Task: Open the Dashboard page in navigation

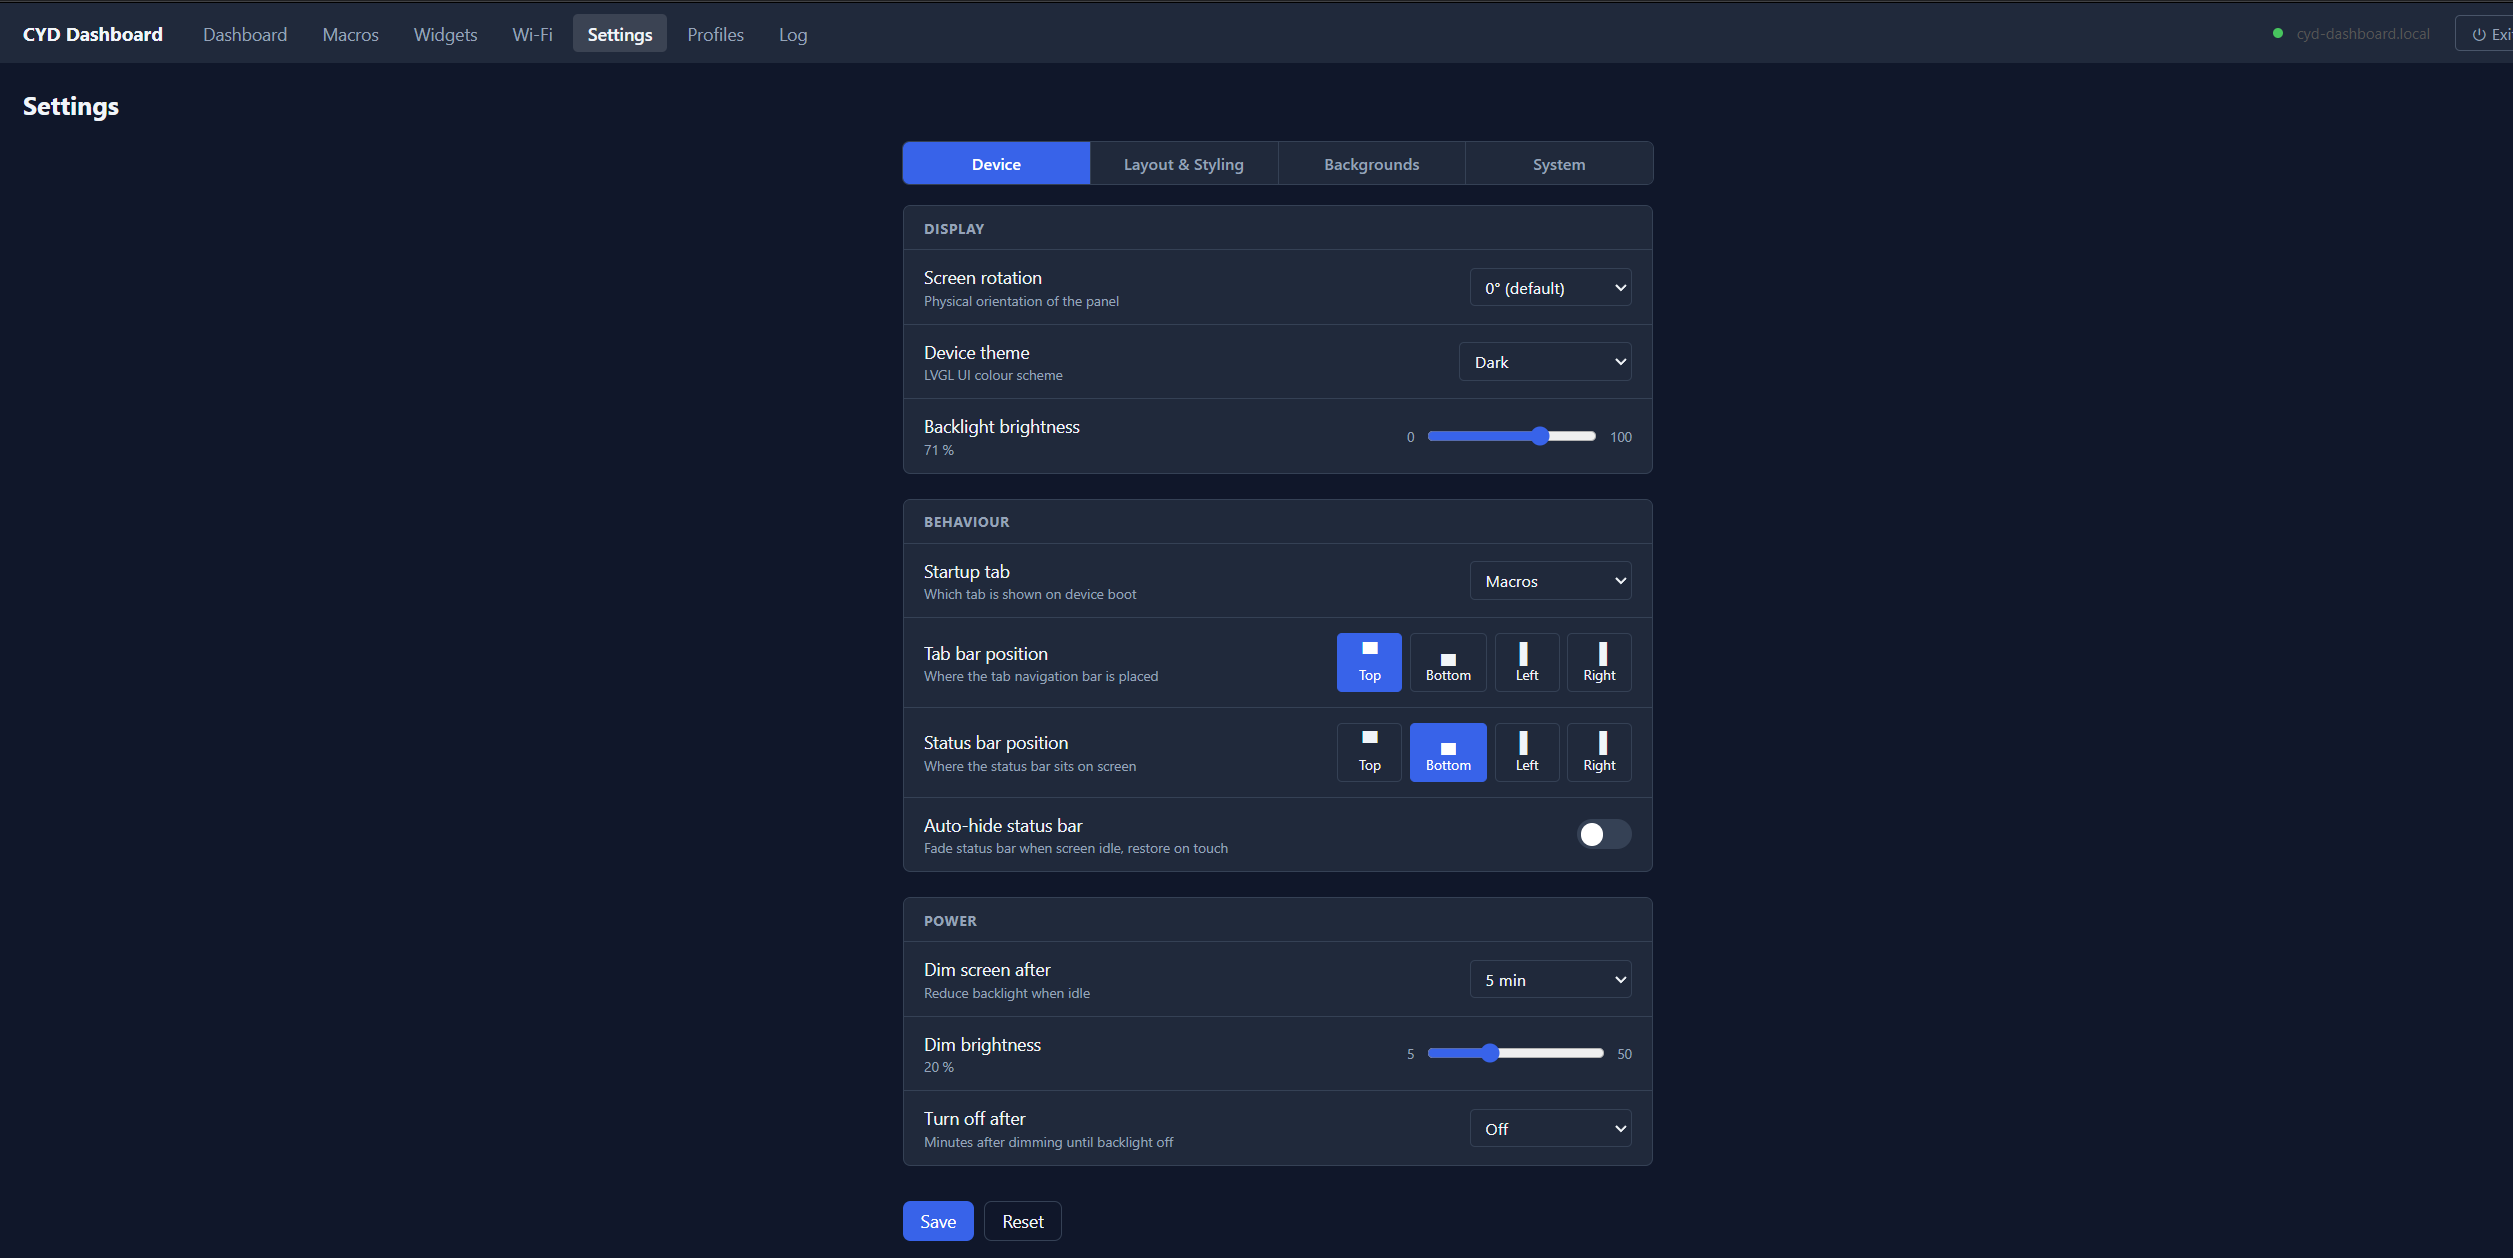Action: [x=245, y=34]
